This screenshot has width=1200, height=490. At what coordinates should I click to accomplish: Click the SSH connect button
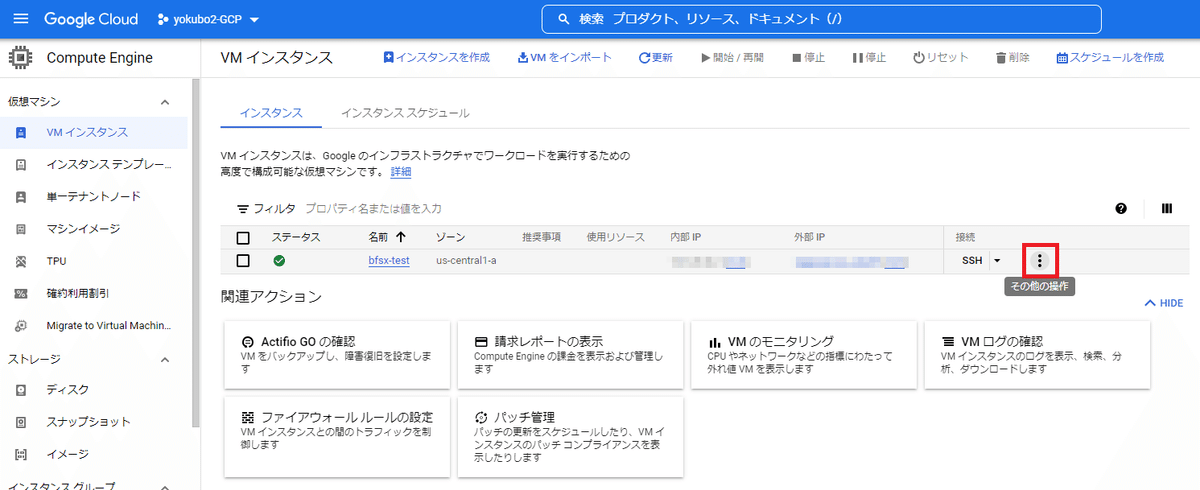(972, 261)
